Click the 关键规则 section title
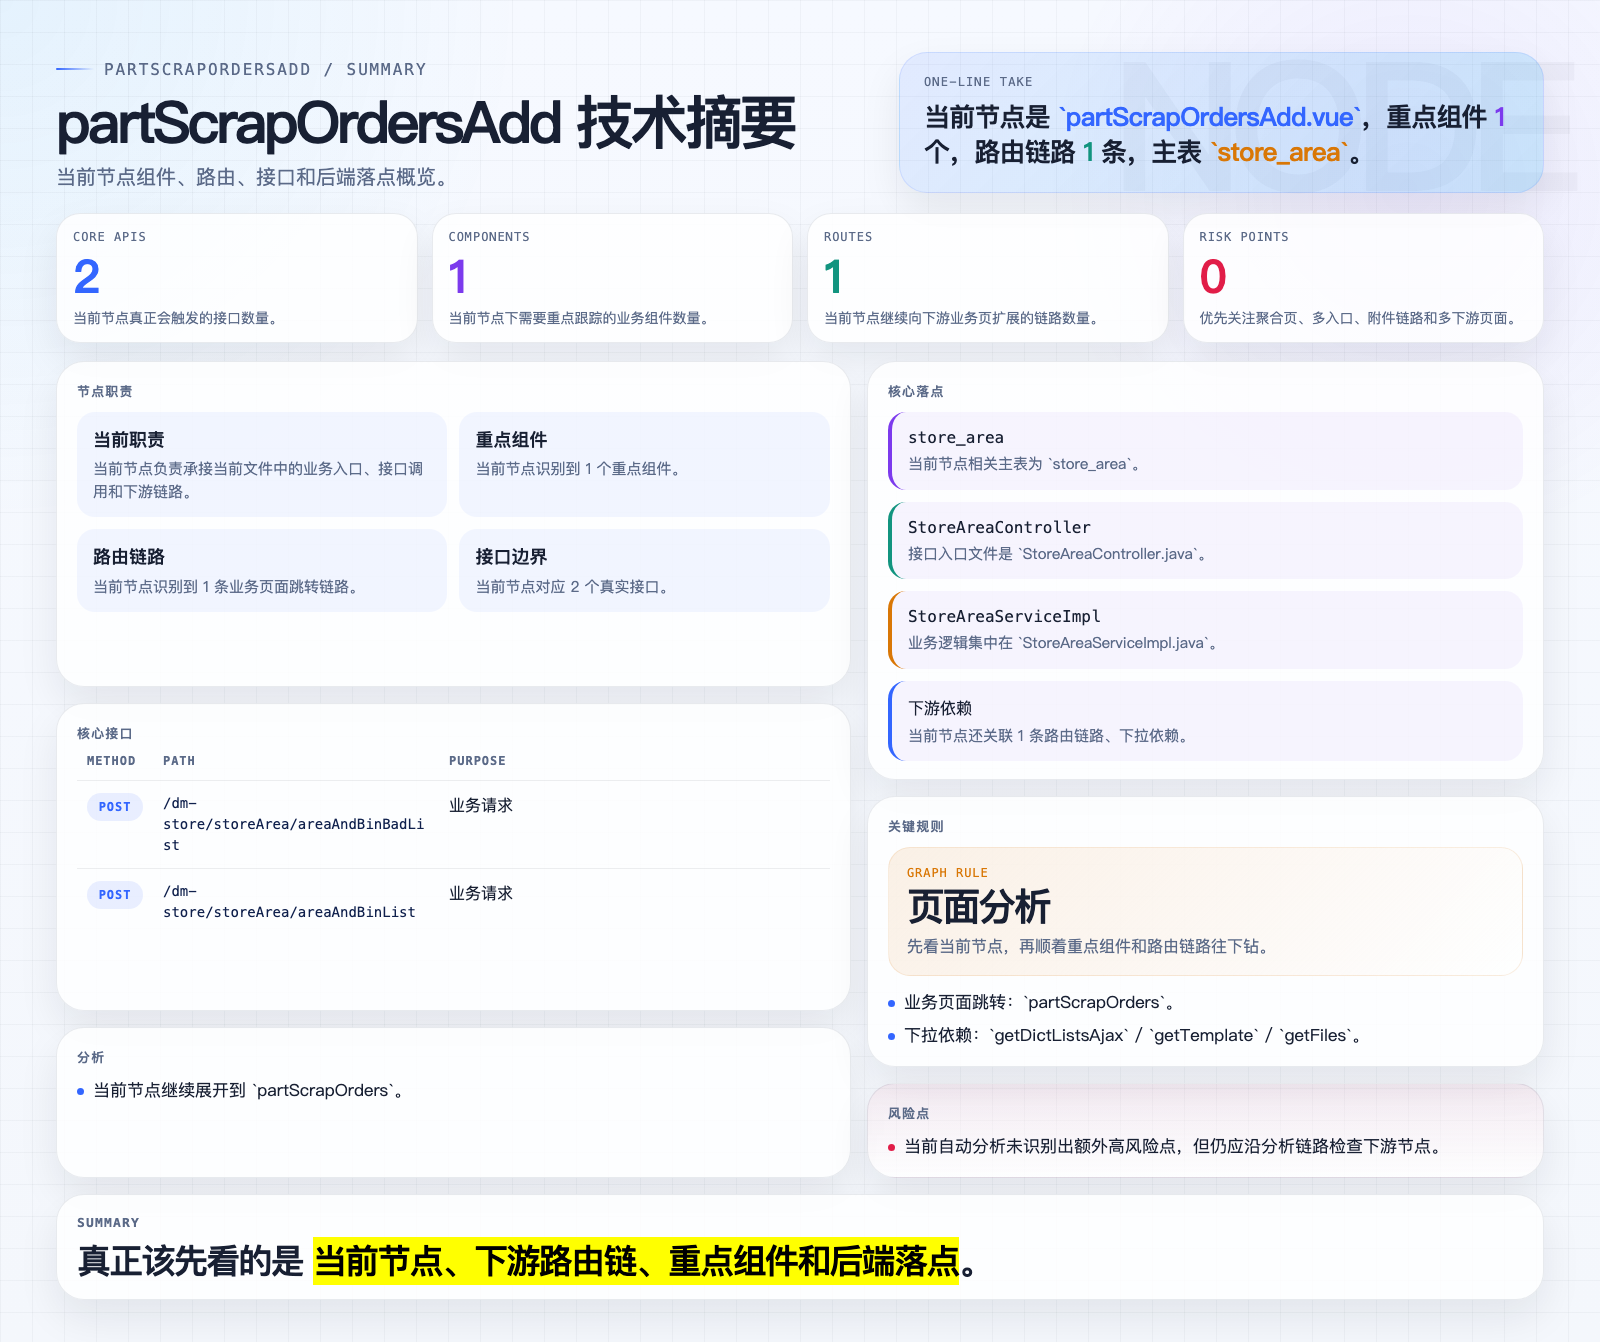 (916, 826)
